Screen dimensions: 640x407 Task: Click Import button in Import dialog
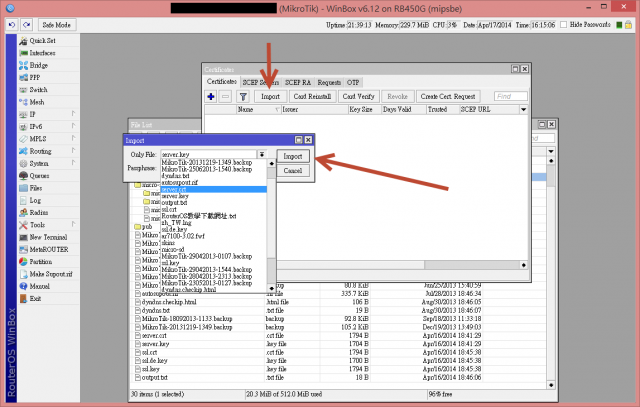pos(293,156)
